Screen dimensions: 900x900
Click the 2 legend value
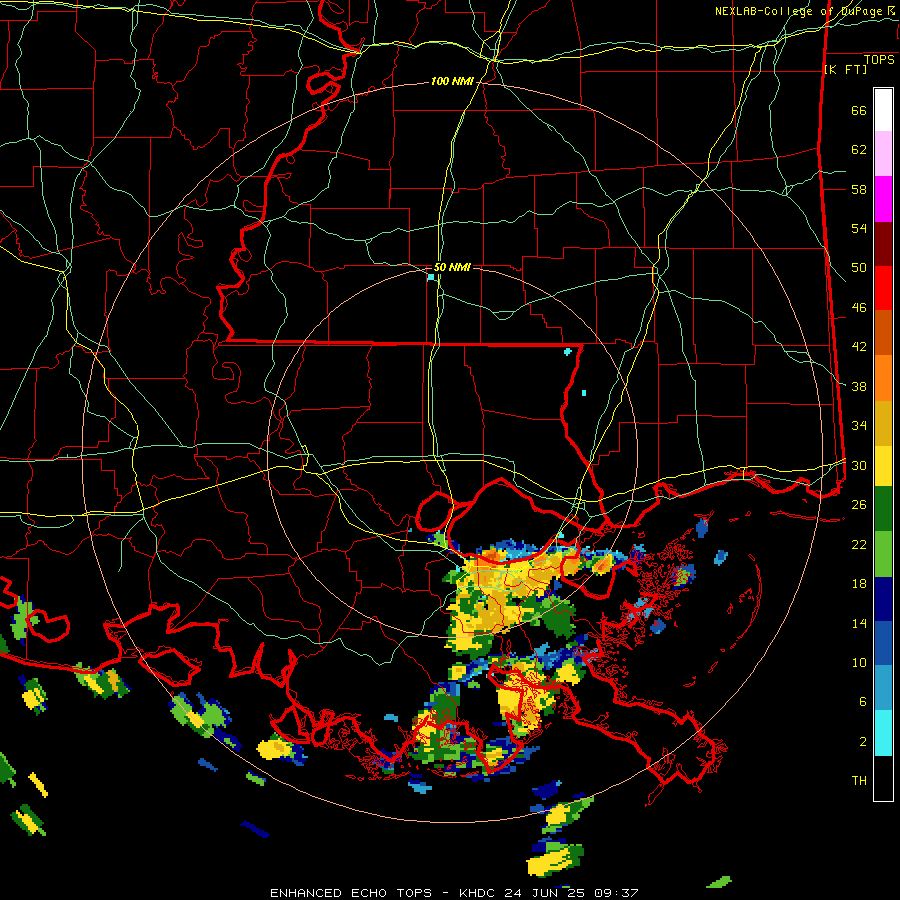[x=863, y=742]
